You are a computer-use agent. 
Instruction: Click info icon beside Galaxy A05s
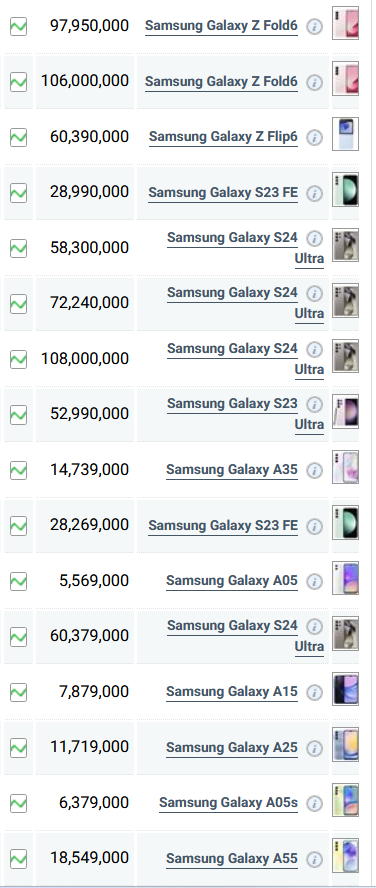click(315, 804)
